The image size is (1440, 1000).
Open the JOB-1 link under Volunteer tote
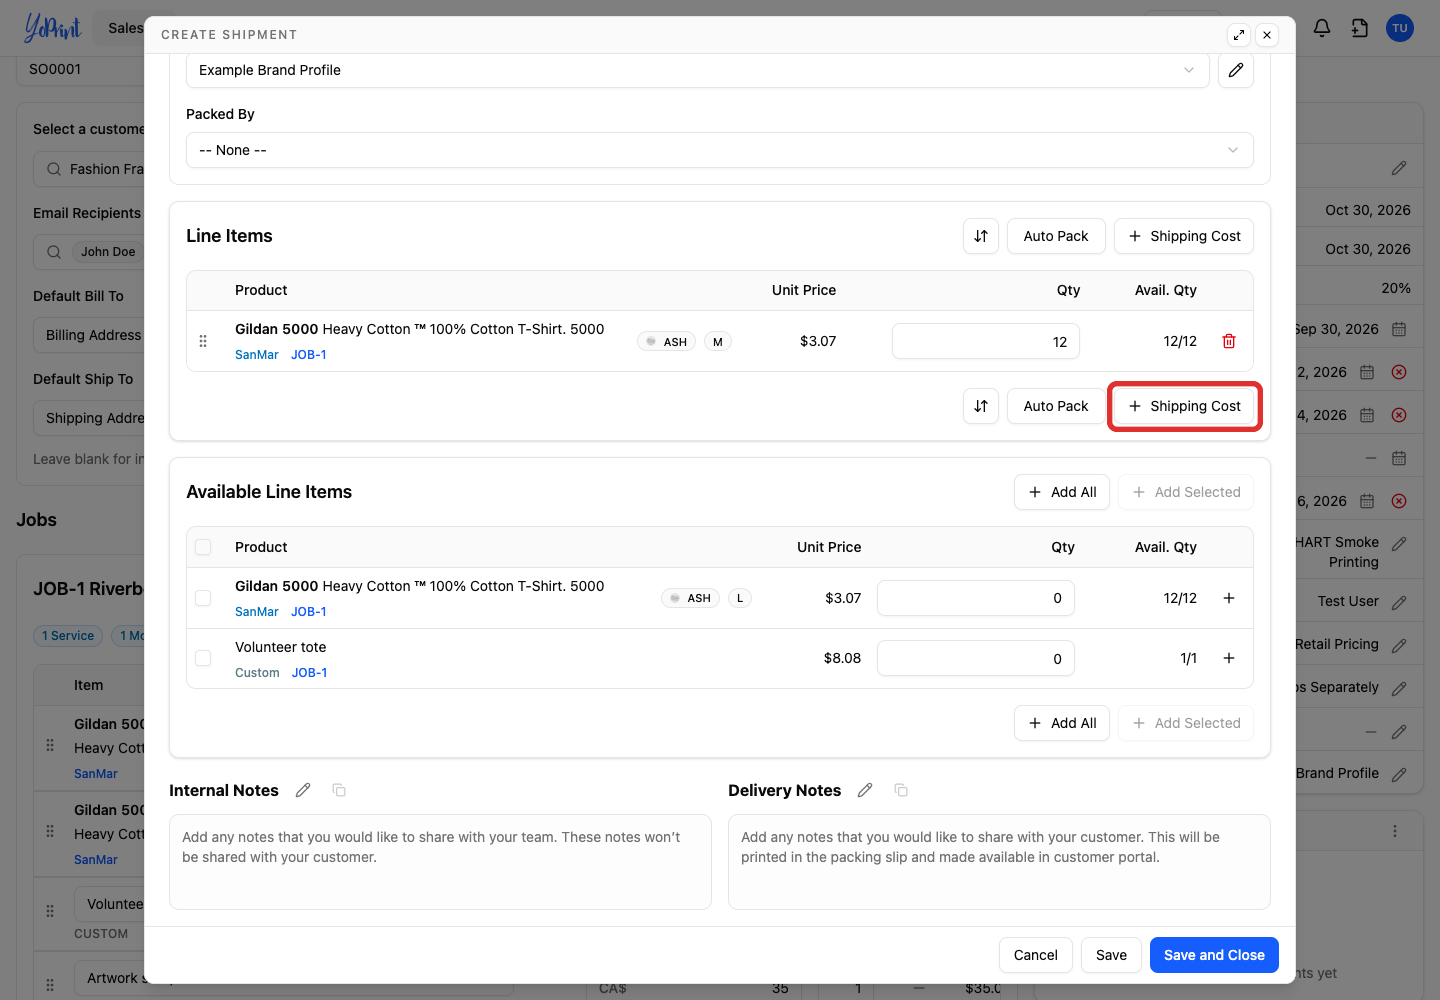pos(310,673)
